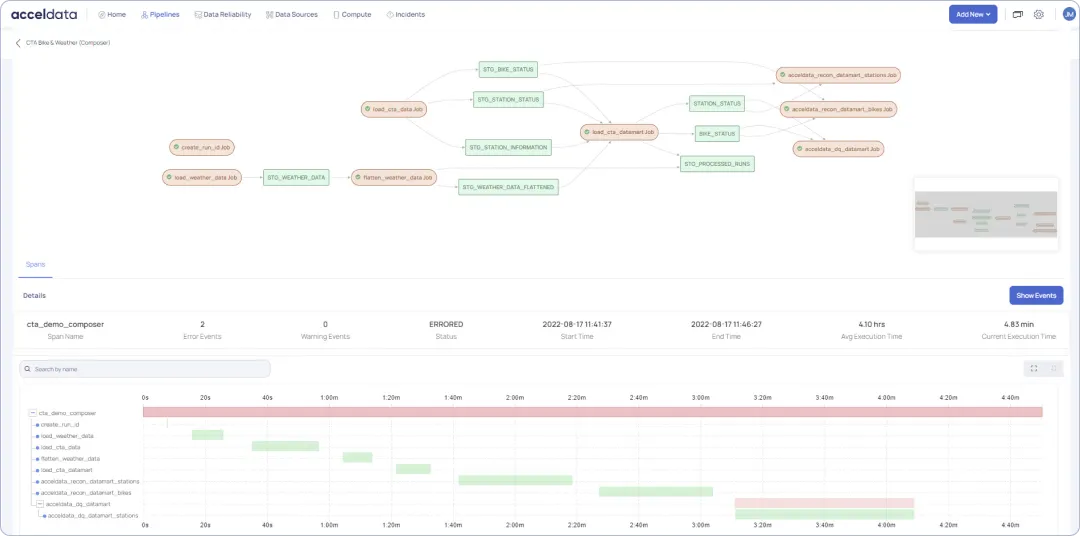Select the flatten_weather_data Job node
1080x536 pixels.
tap(394, 178)
